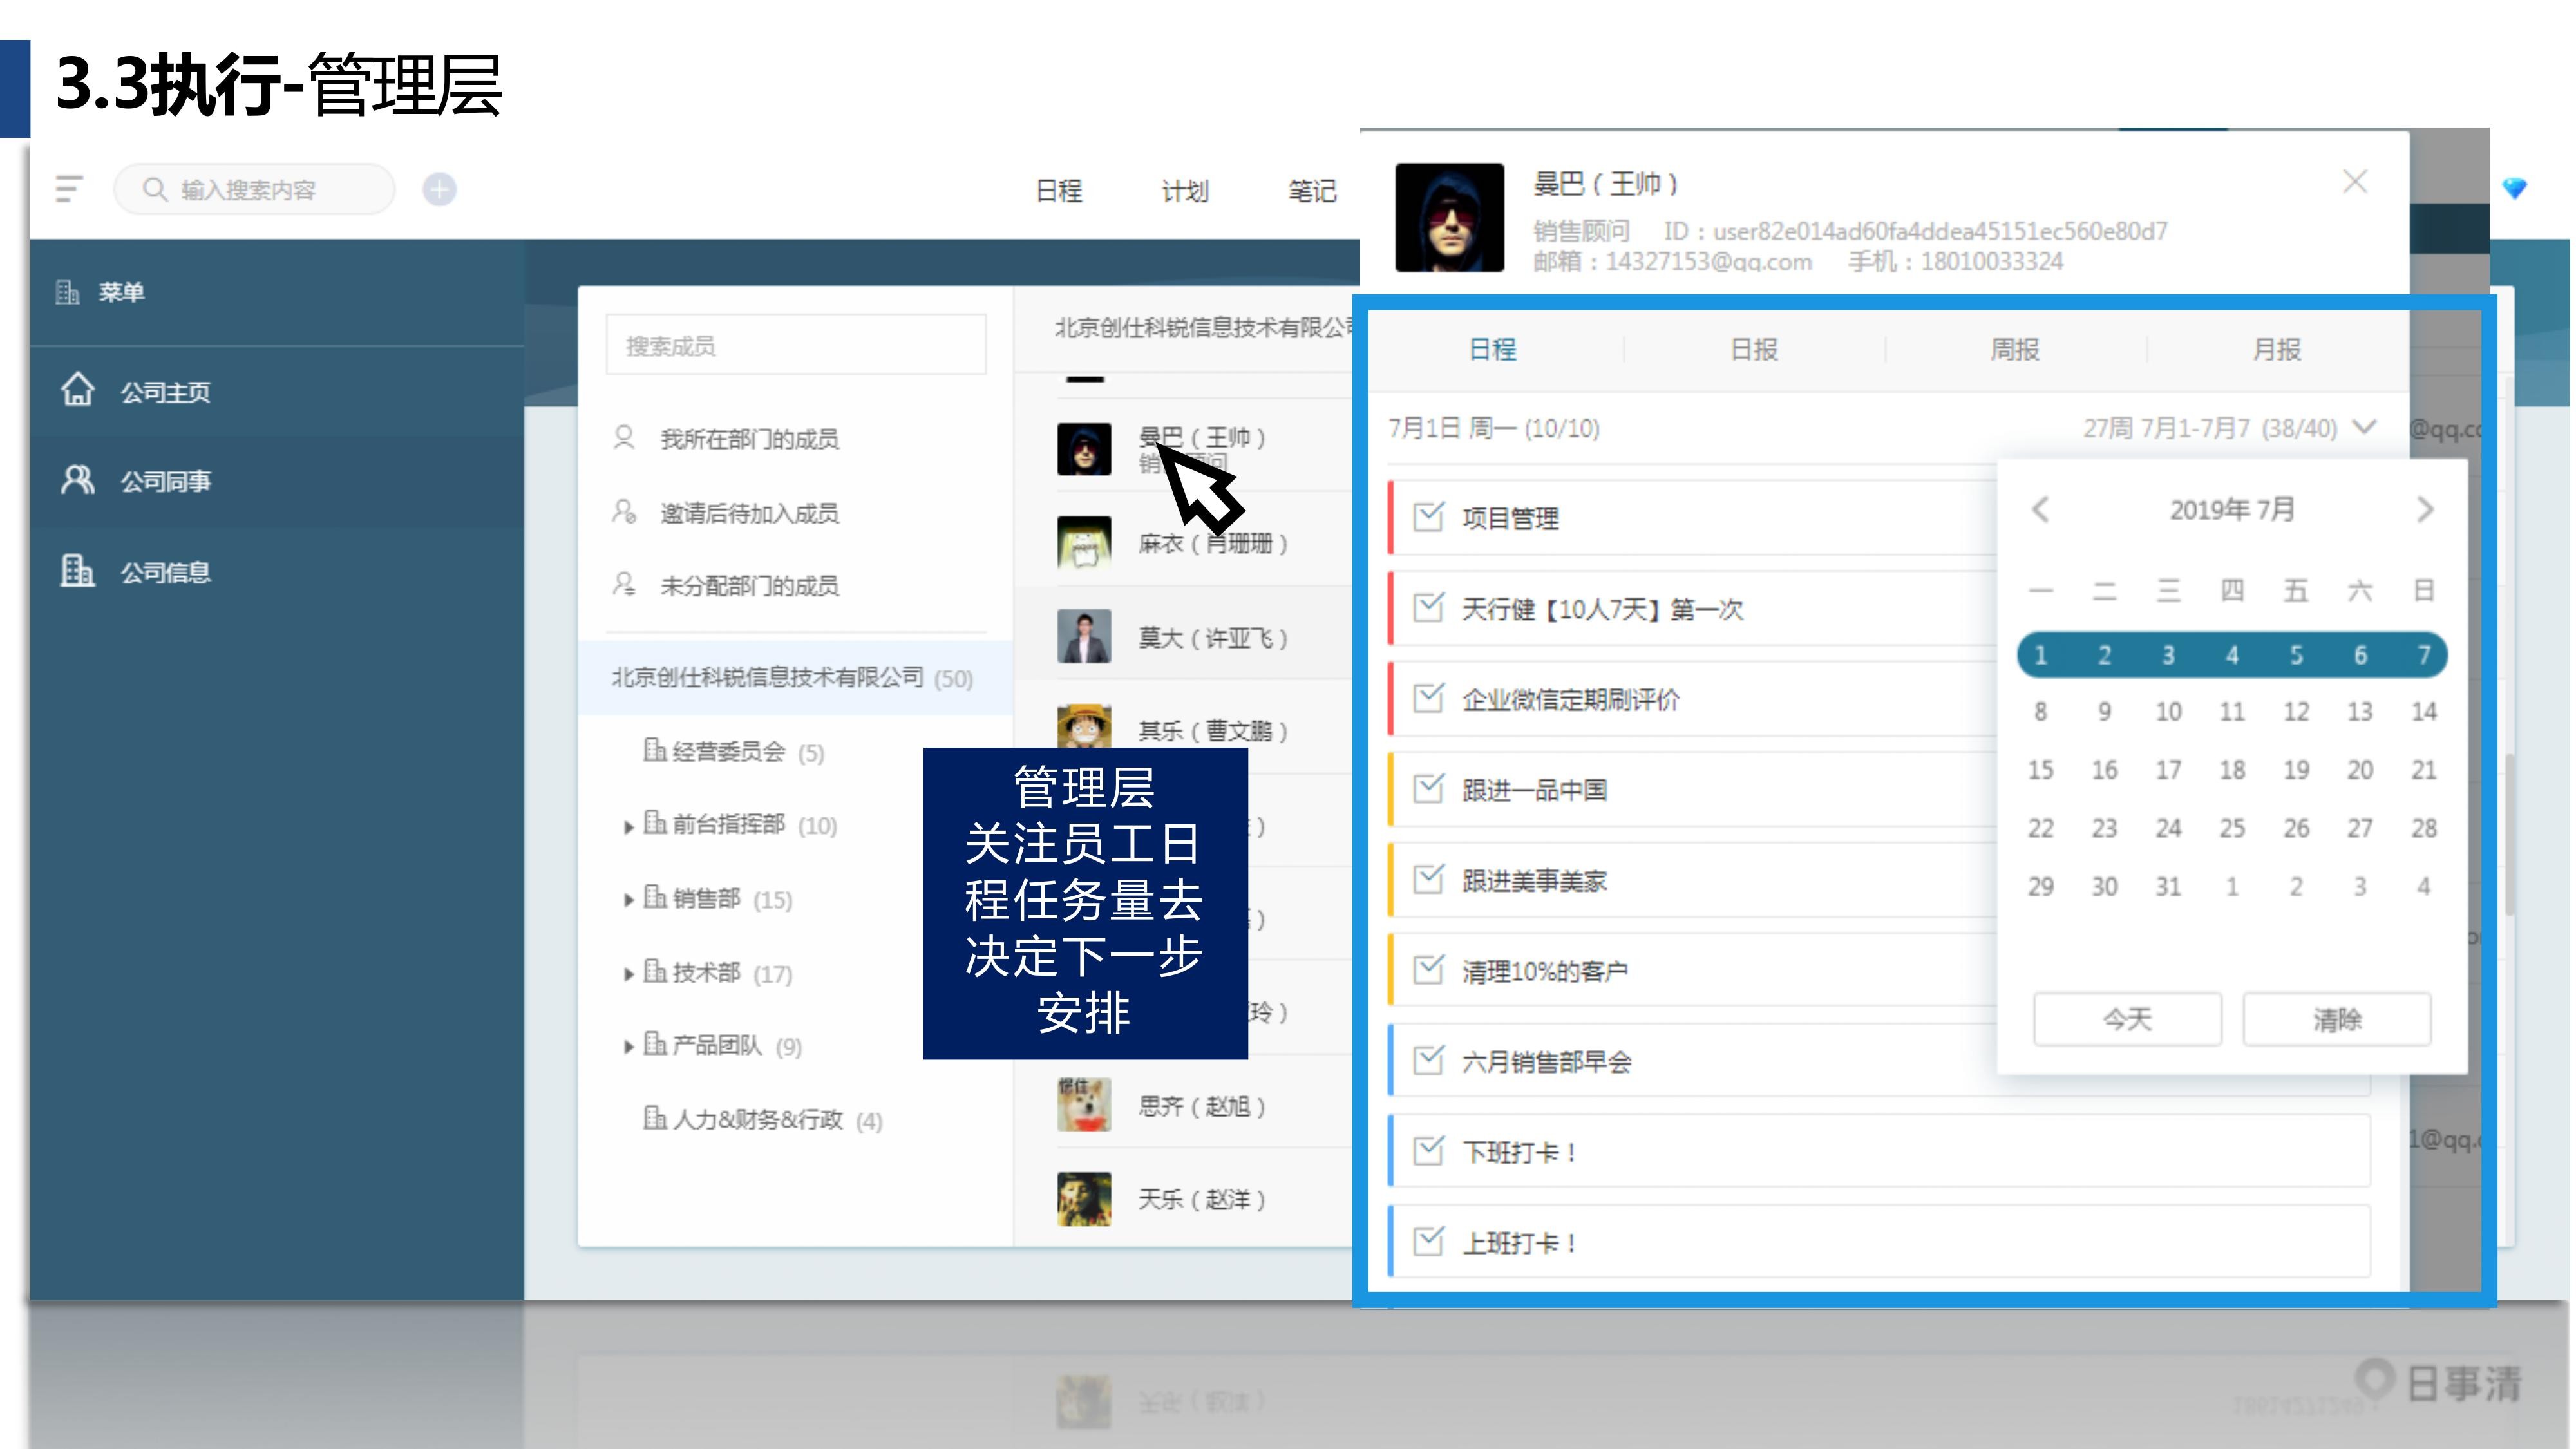Toggle checkbox for 下班打卡！
Viewport: 2576px width, 1449px height.
click(1428, 1151)
